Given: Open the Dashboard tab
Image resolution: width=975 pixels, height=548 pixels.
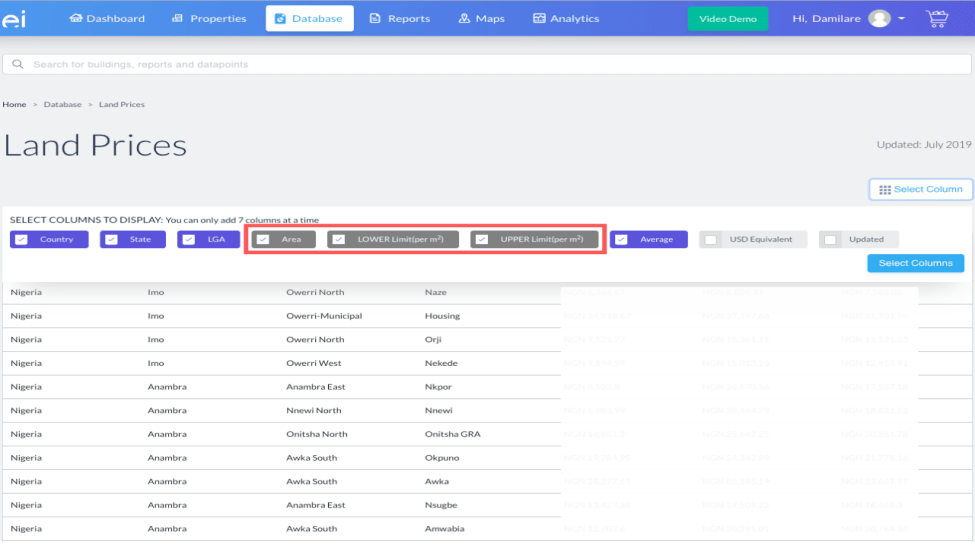Looking at the screenshot, I should point(107,19).
